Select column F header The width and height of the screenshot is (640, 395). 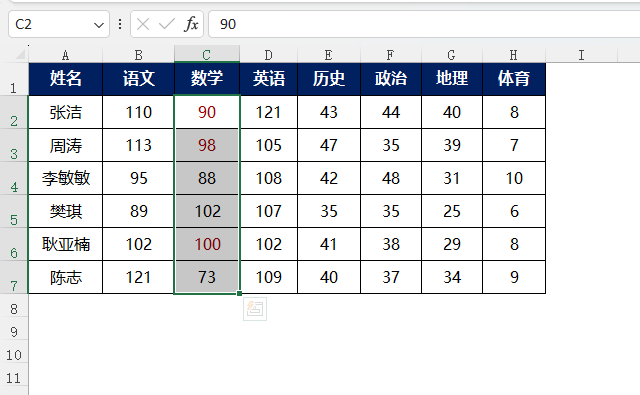tap(391, 54)
